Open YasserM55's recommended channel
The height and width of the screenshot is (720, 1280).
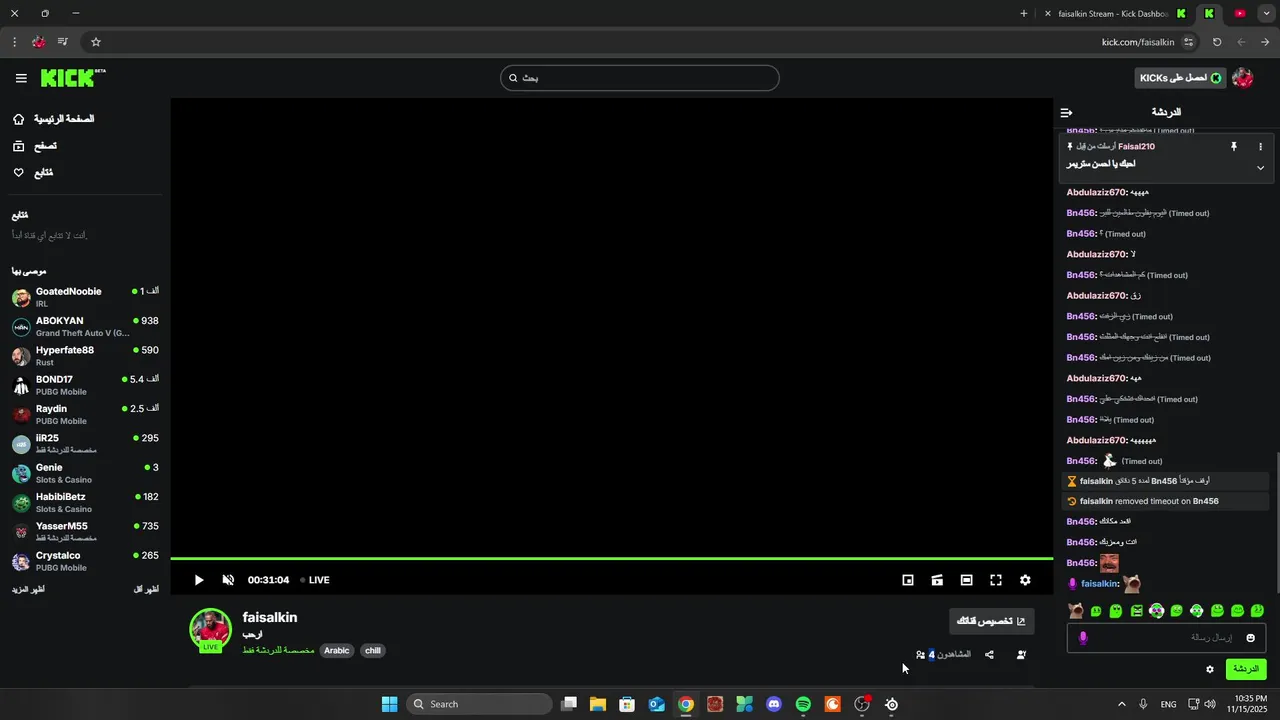pos(85,532)
